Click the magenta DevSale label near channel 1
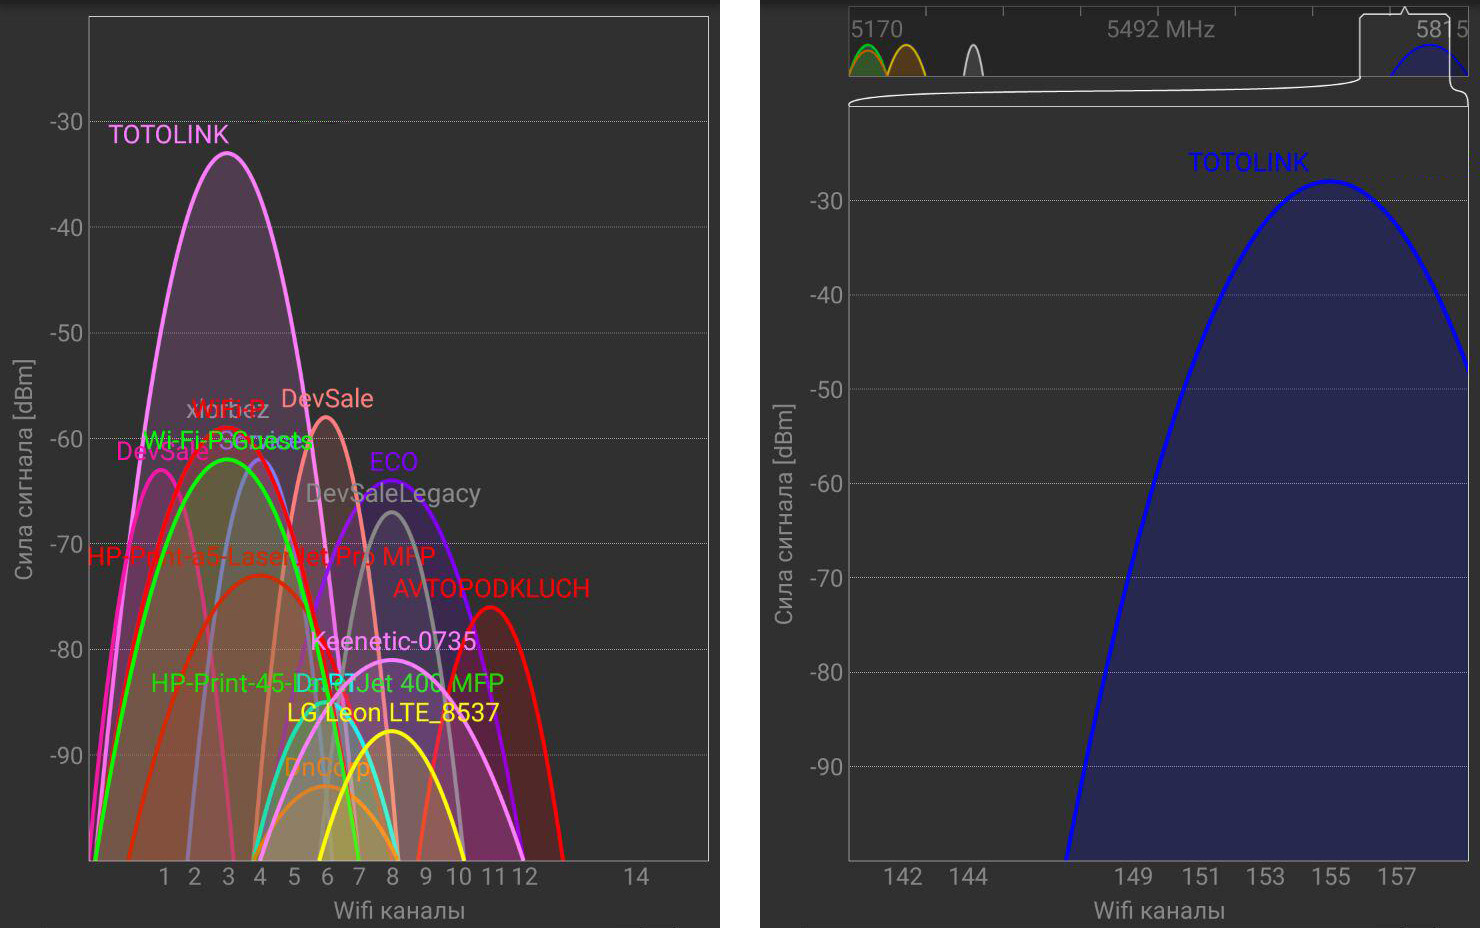The height and width of the screenshot is (928, 1480). click(162, 451)
